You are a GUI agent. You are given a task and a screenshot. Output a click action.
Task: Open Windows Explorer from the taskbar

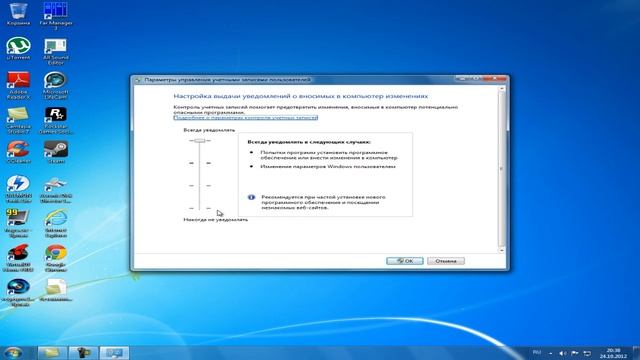(x=52, y=353)
